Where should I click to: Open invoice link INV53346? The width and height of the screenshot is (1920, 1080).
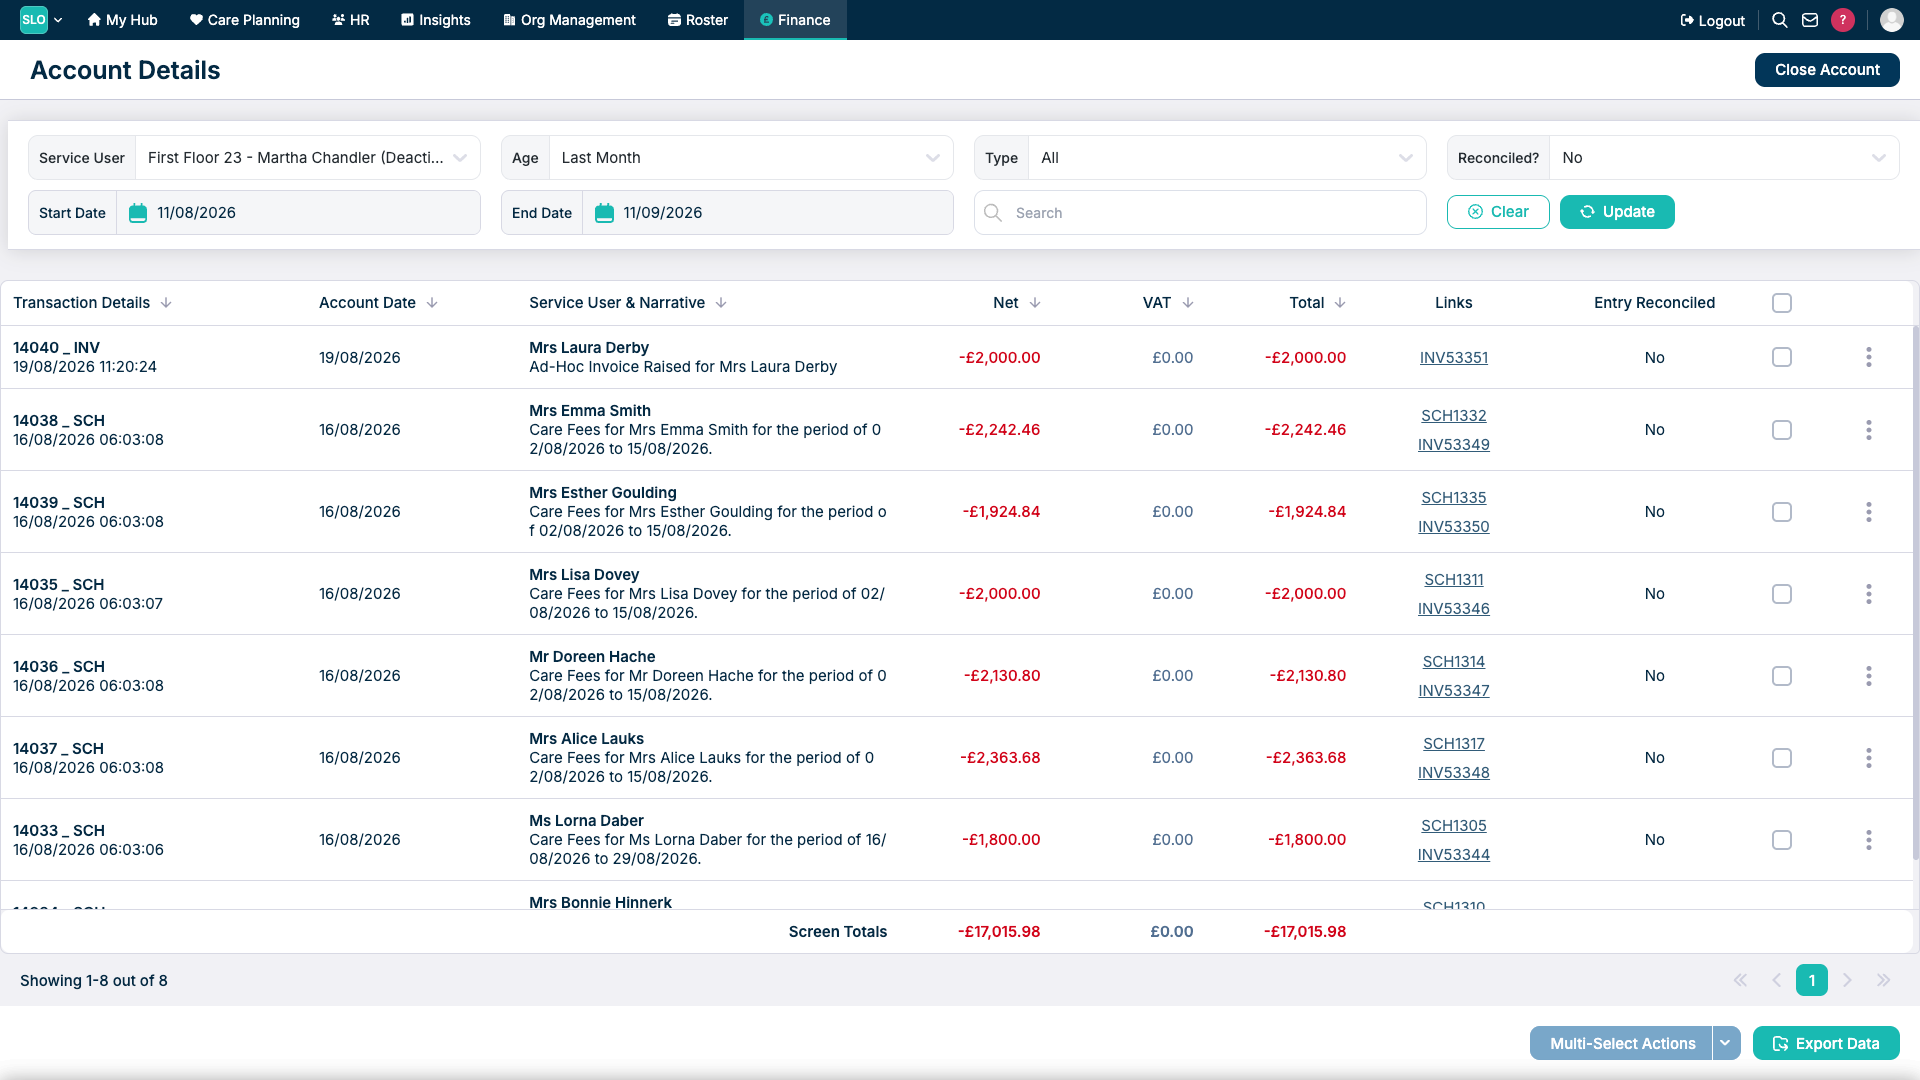[1453, 609]
